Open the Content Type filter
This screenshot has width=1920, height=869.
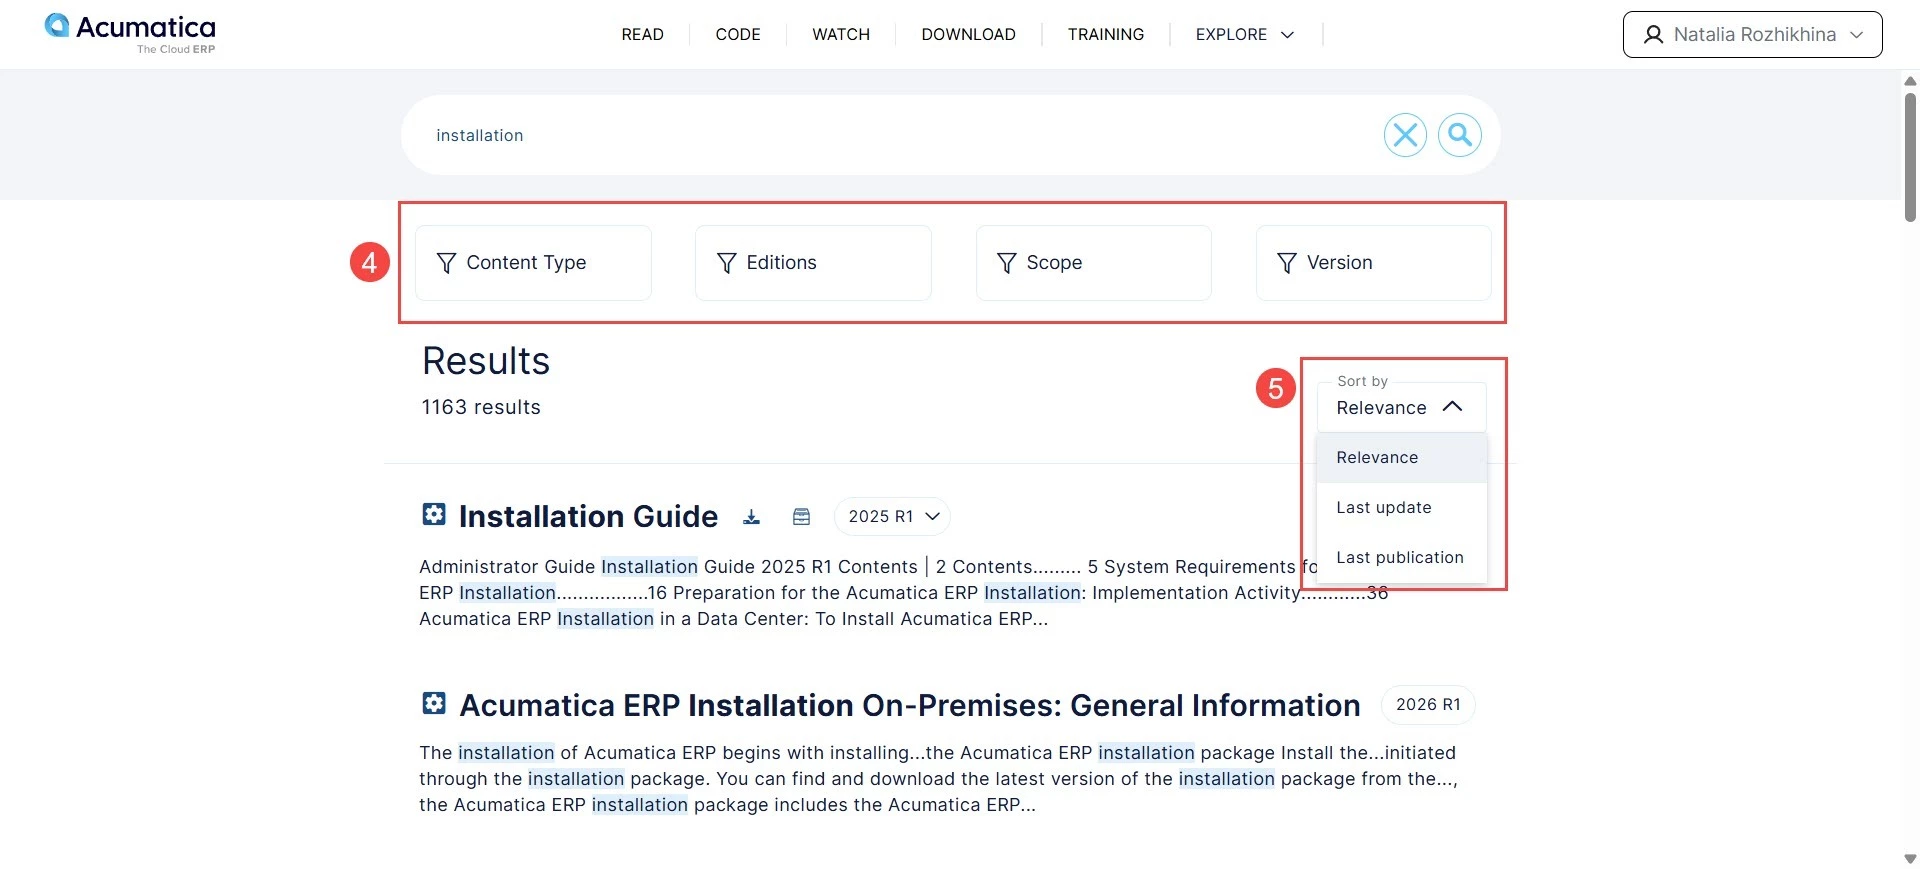tap(533, 263)
